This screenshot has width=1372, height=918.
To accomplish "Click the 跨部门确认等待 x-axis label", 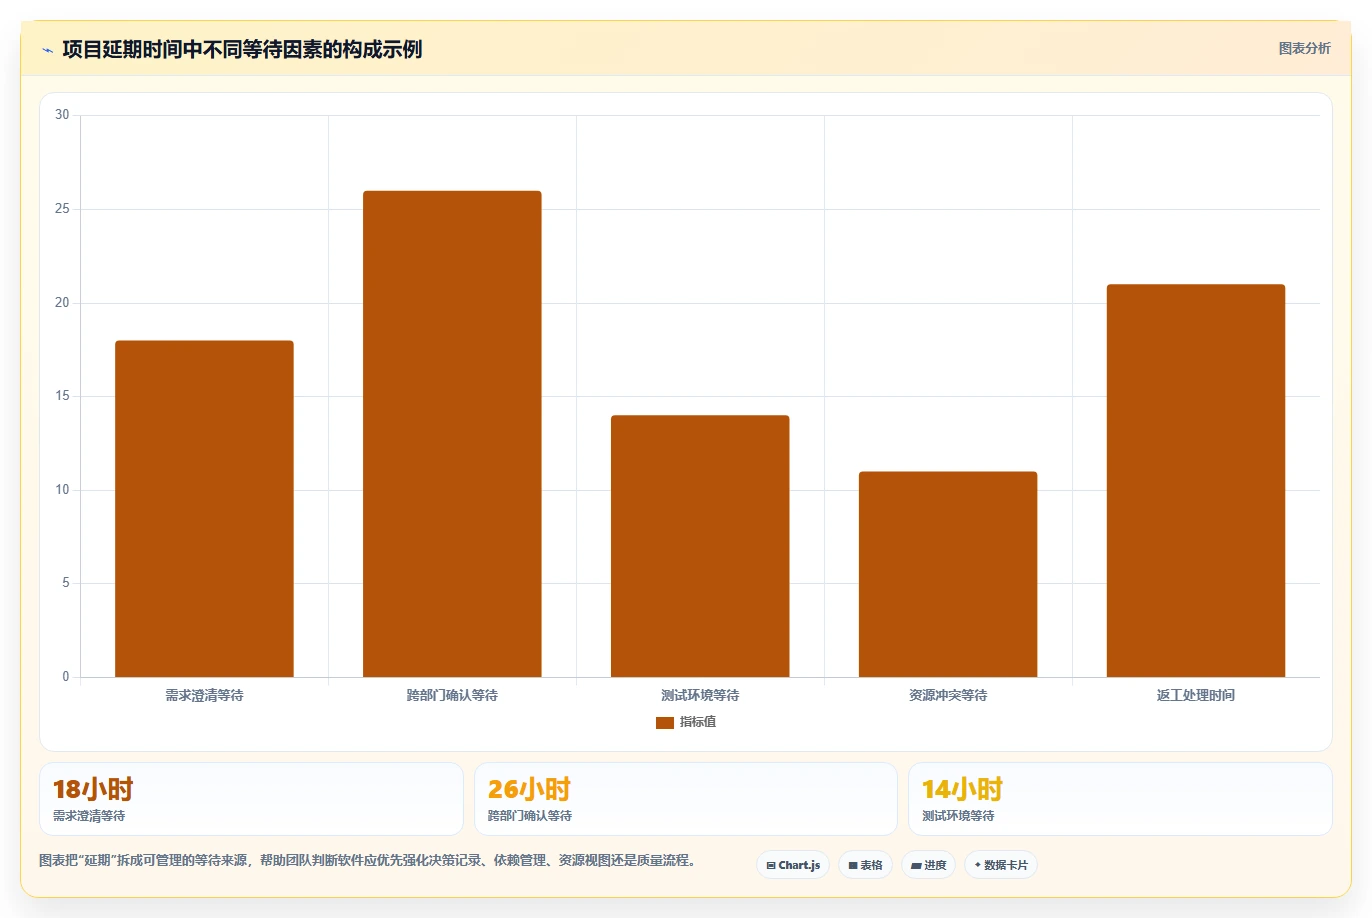I will pos(452,695).
